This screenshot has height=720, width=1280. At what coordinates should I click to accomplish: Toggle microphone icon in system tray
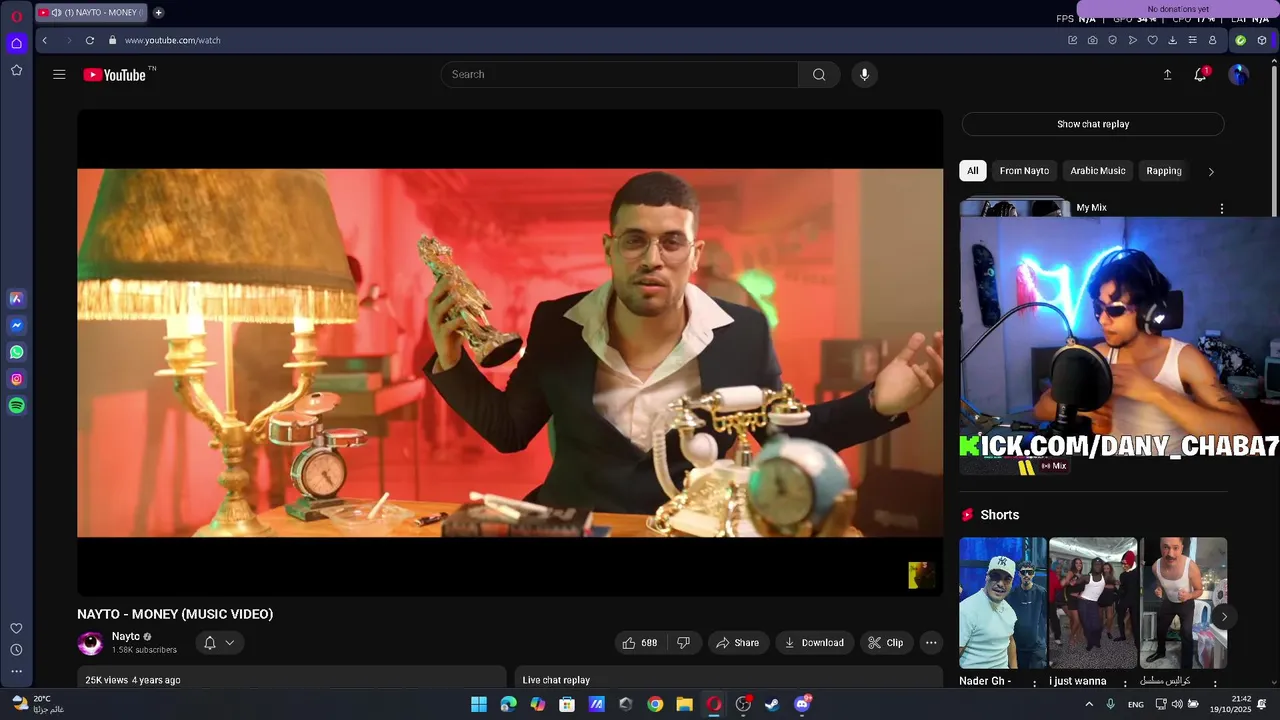point(1110,704)
